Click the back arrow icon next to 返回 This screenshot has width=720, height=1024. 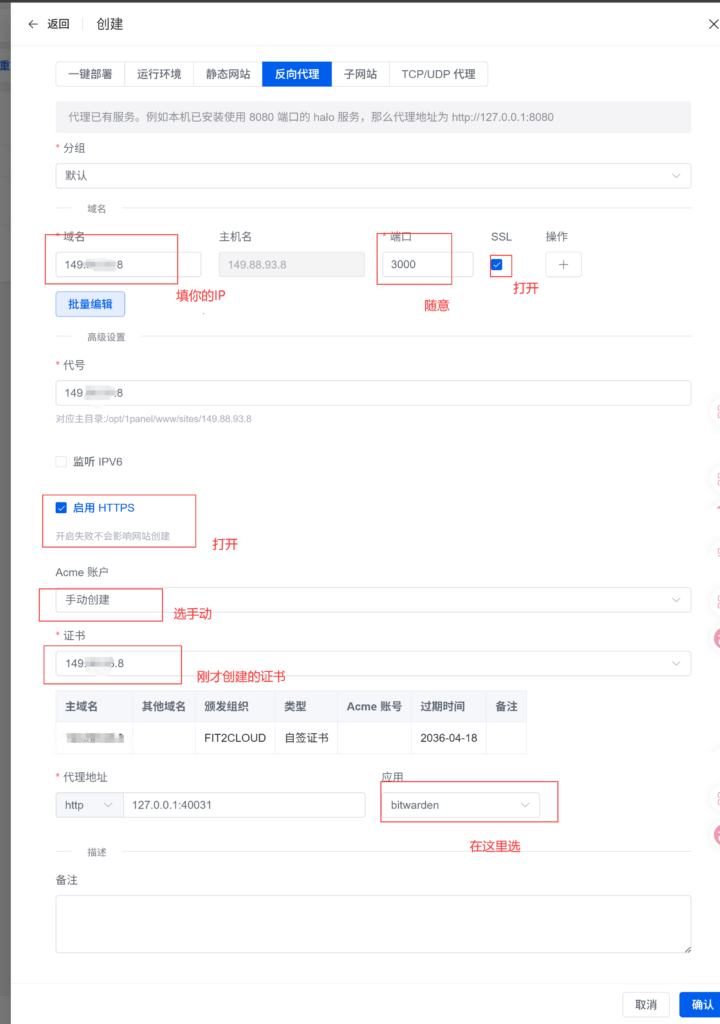[x=33, y=24]
